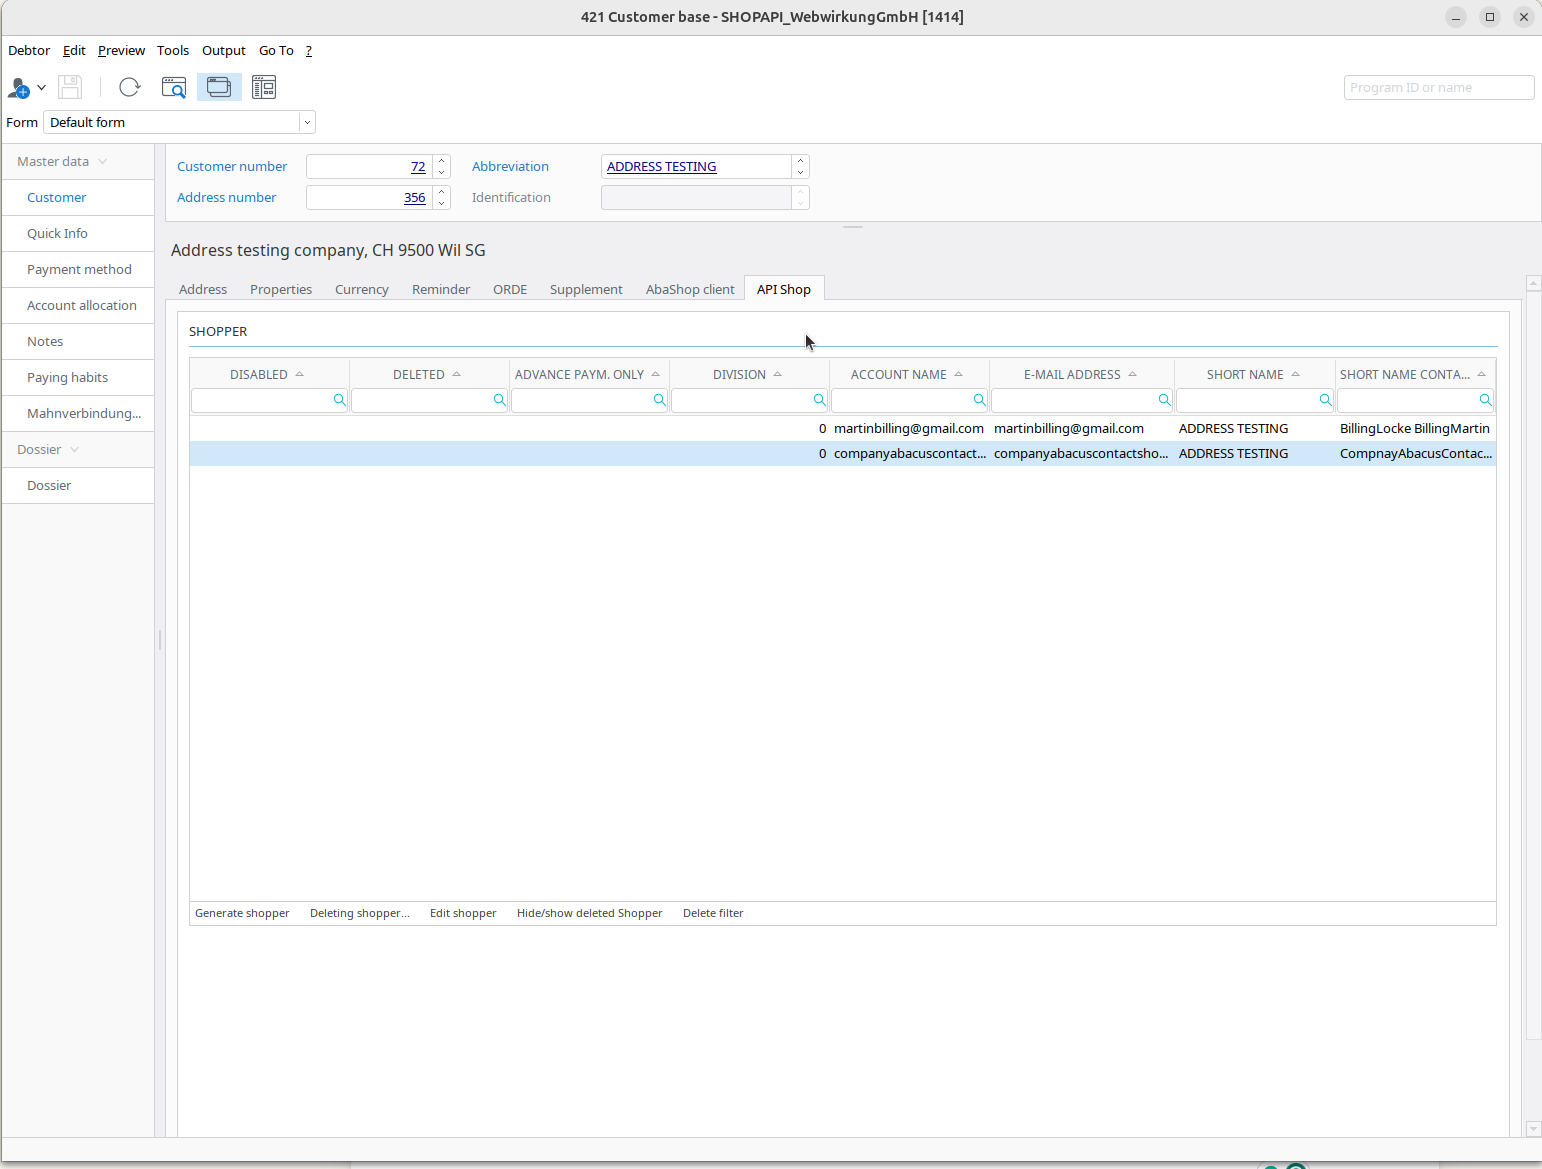Image resolution: width=1542 pixels, height=1169 pixels.
Task: Click the refresh icon in the toolbar
Action: click(x=129, y=88)
